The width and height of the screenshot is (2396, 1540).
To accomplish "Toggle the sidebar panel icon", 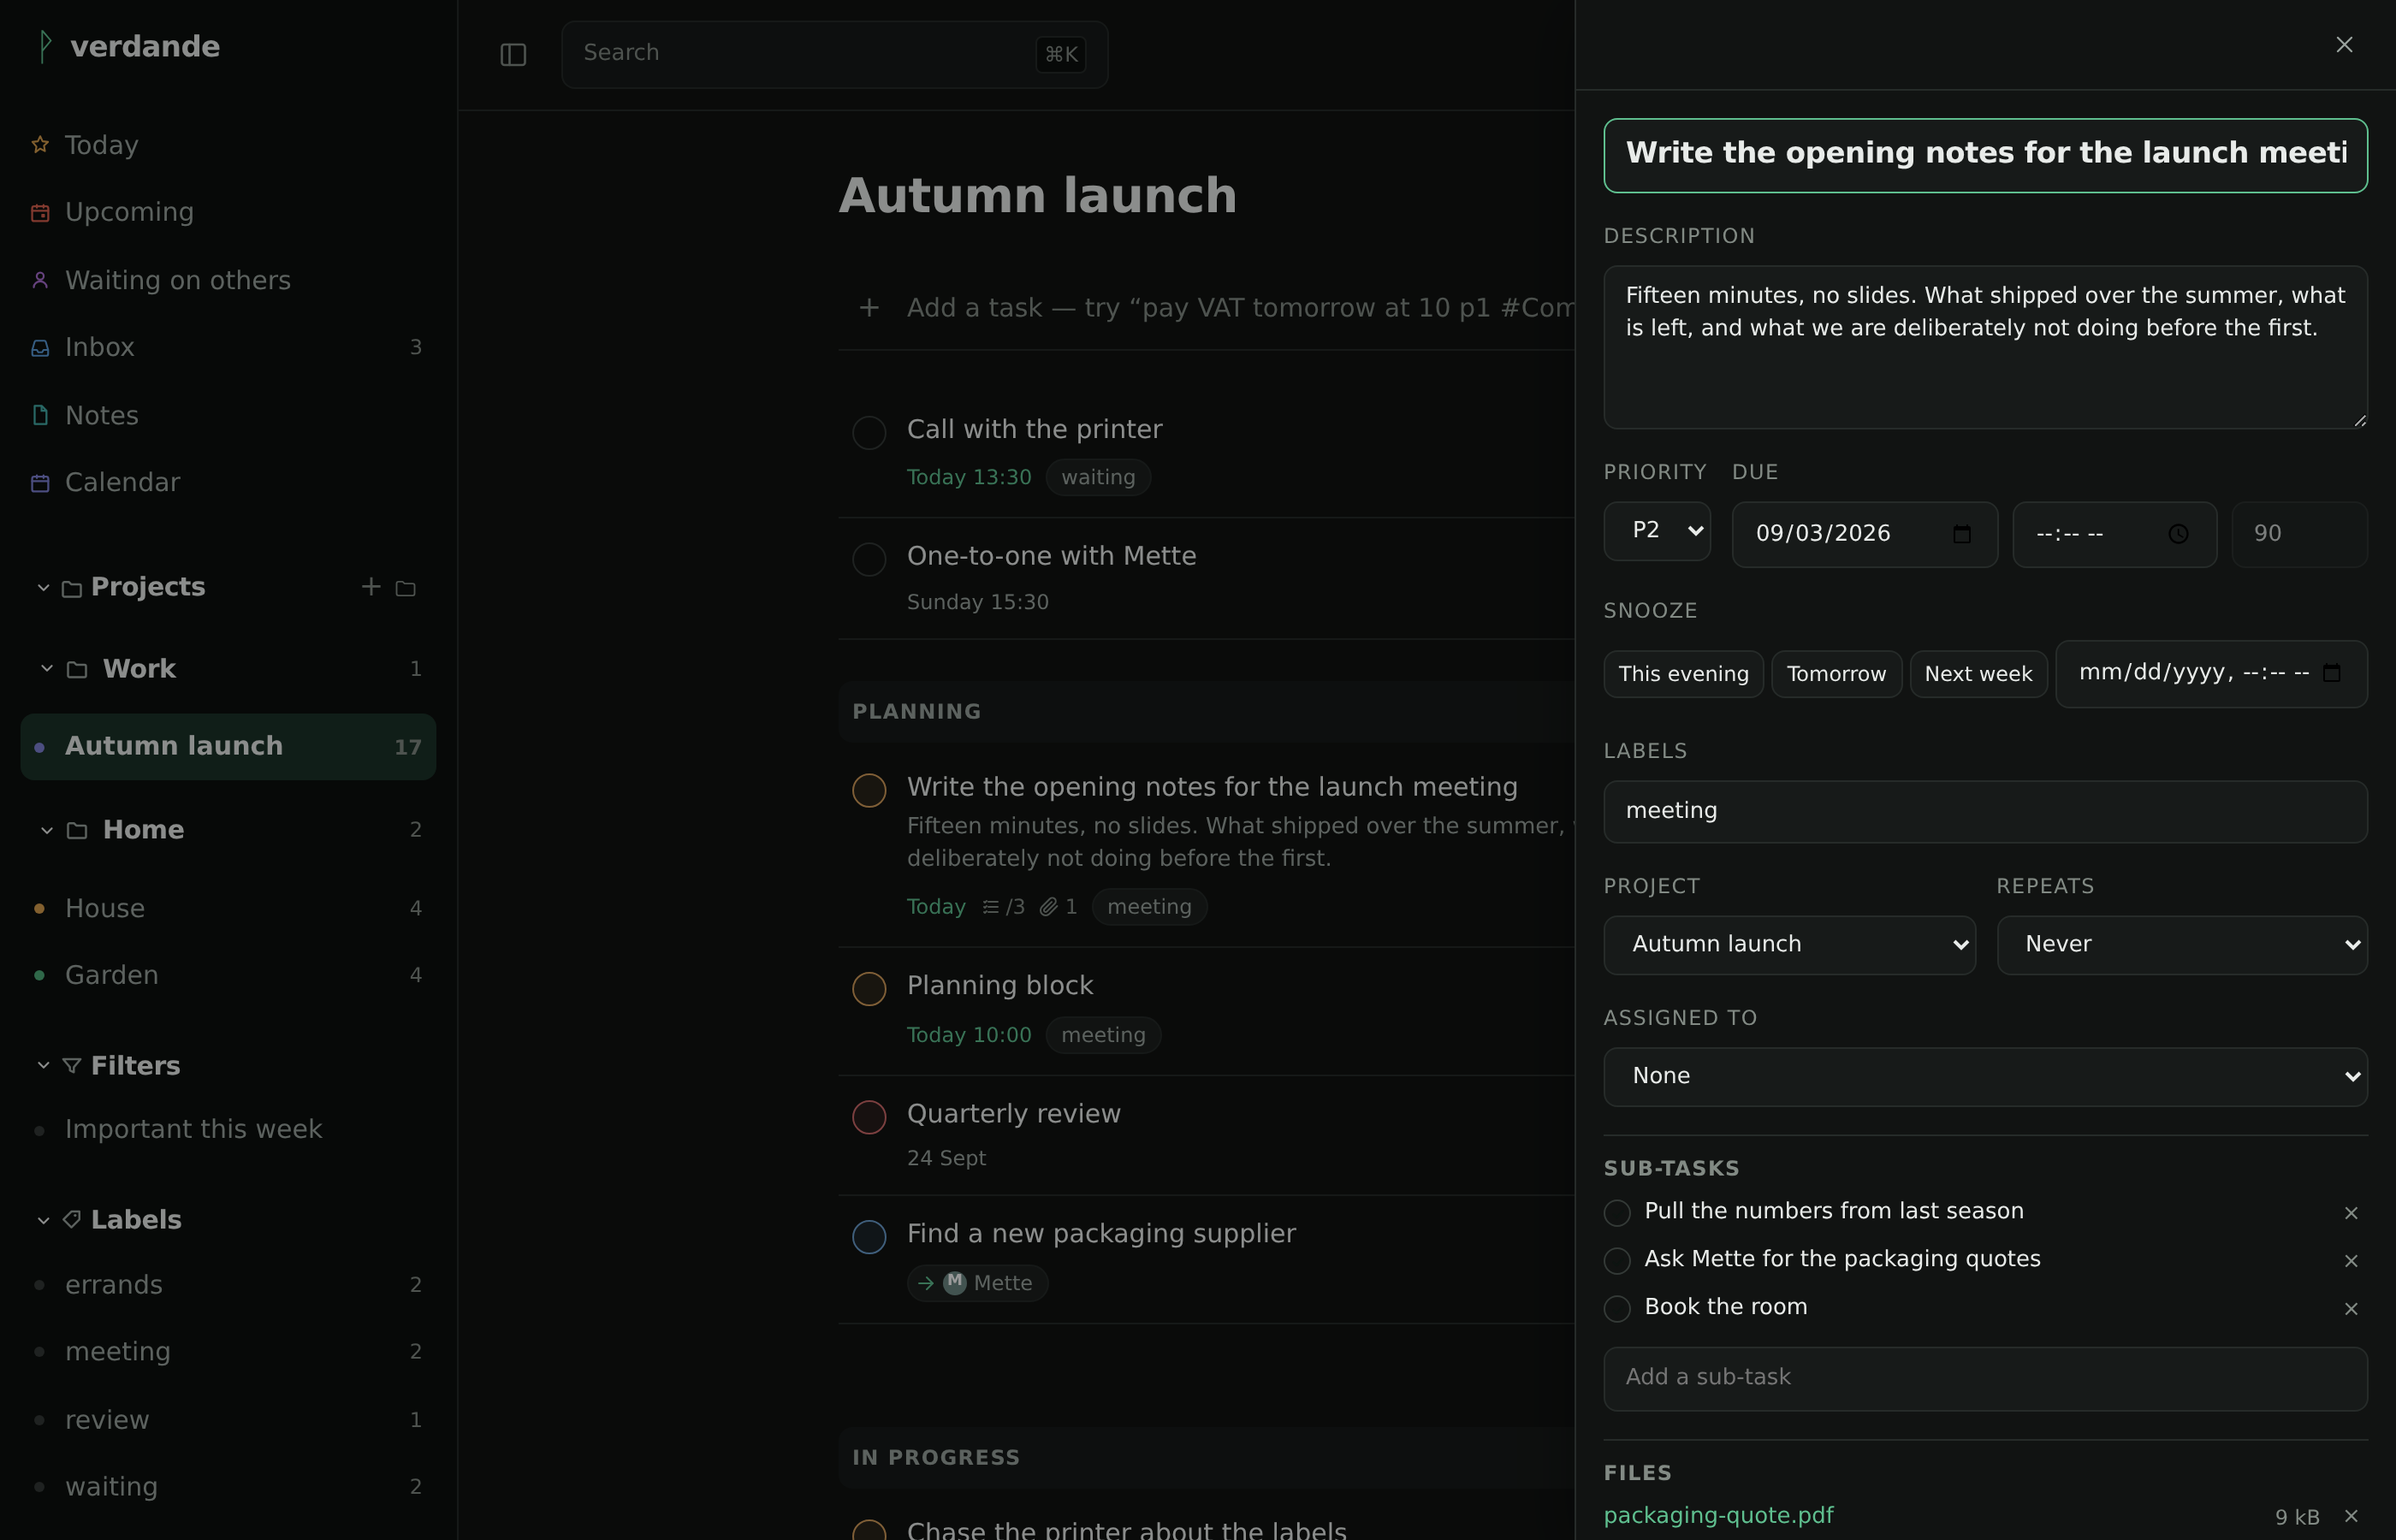I will 513,54.
